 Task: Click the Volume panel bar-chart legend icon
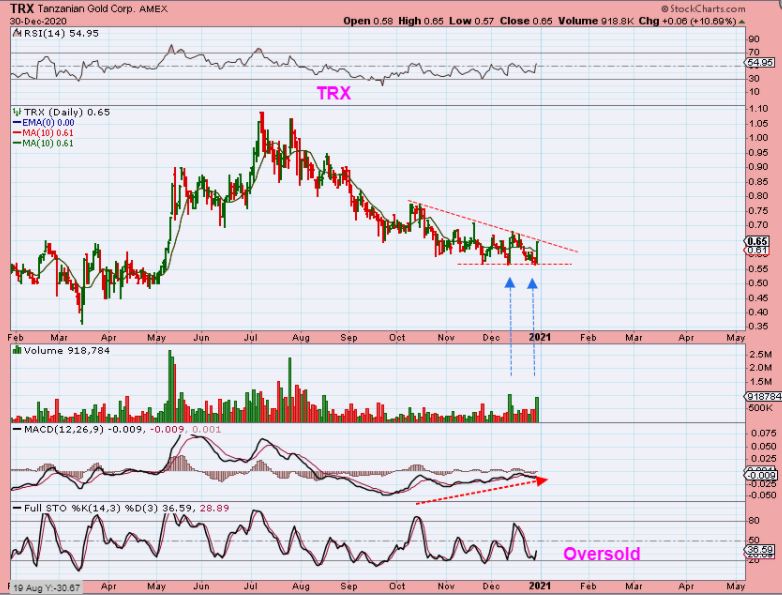pos(17,350)
